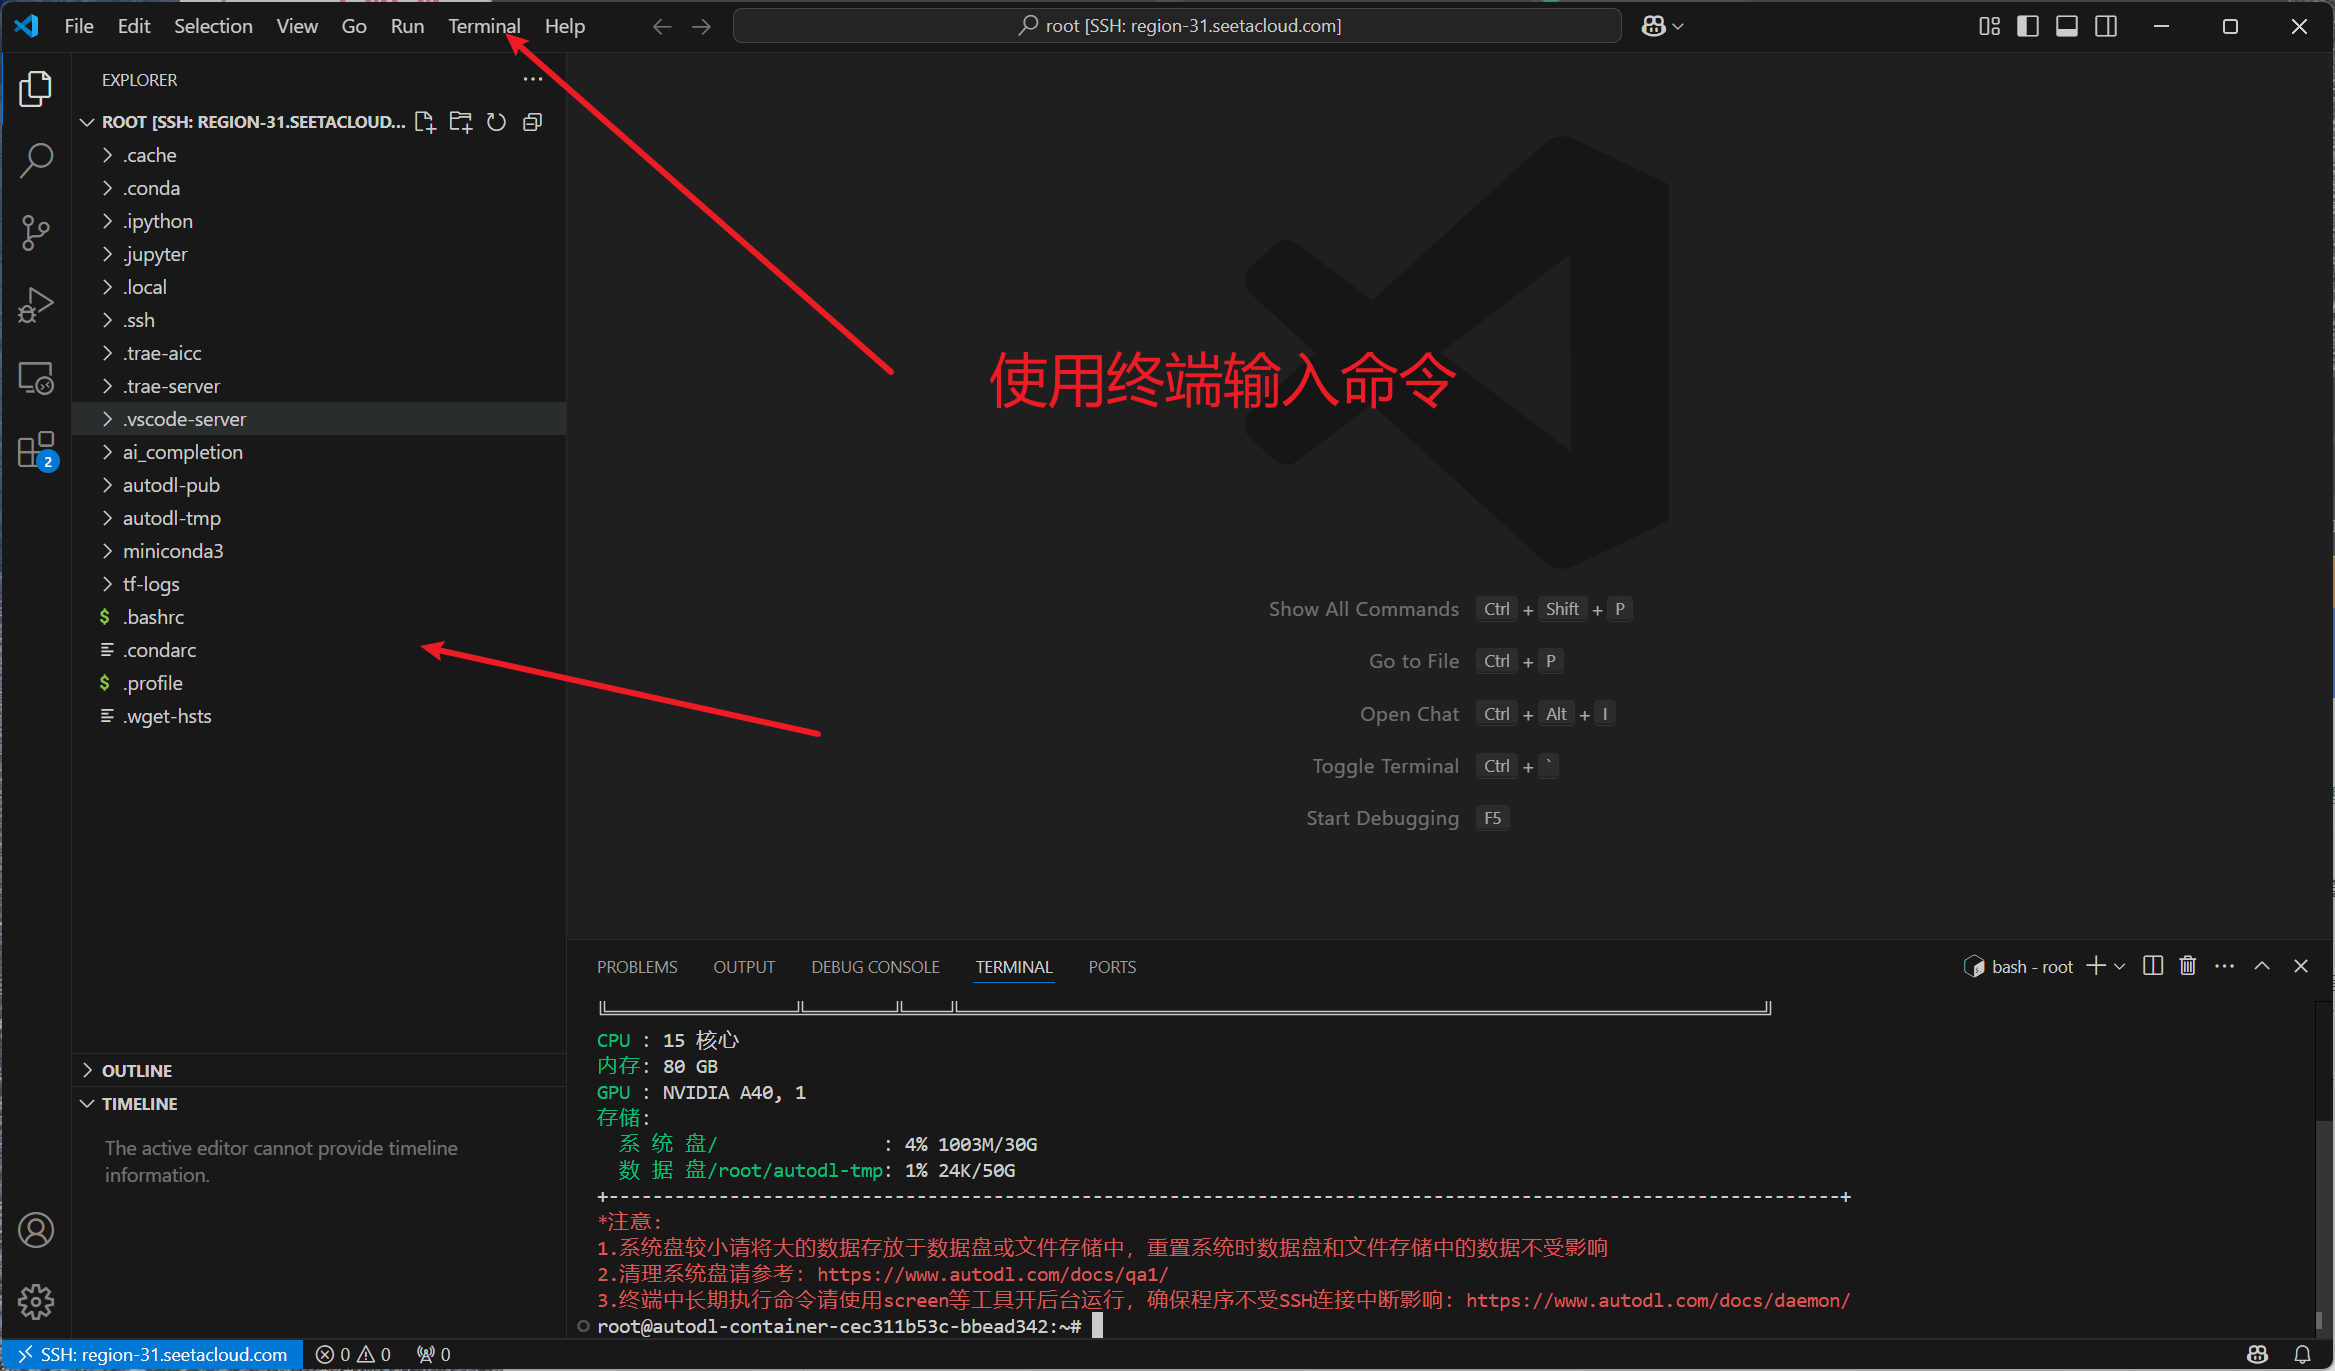Open Extensions view with badge
Screen dimensions: 2335x1371
[36, 450]
